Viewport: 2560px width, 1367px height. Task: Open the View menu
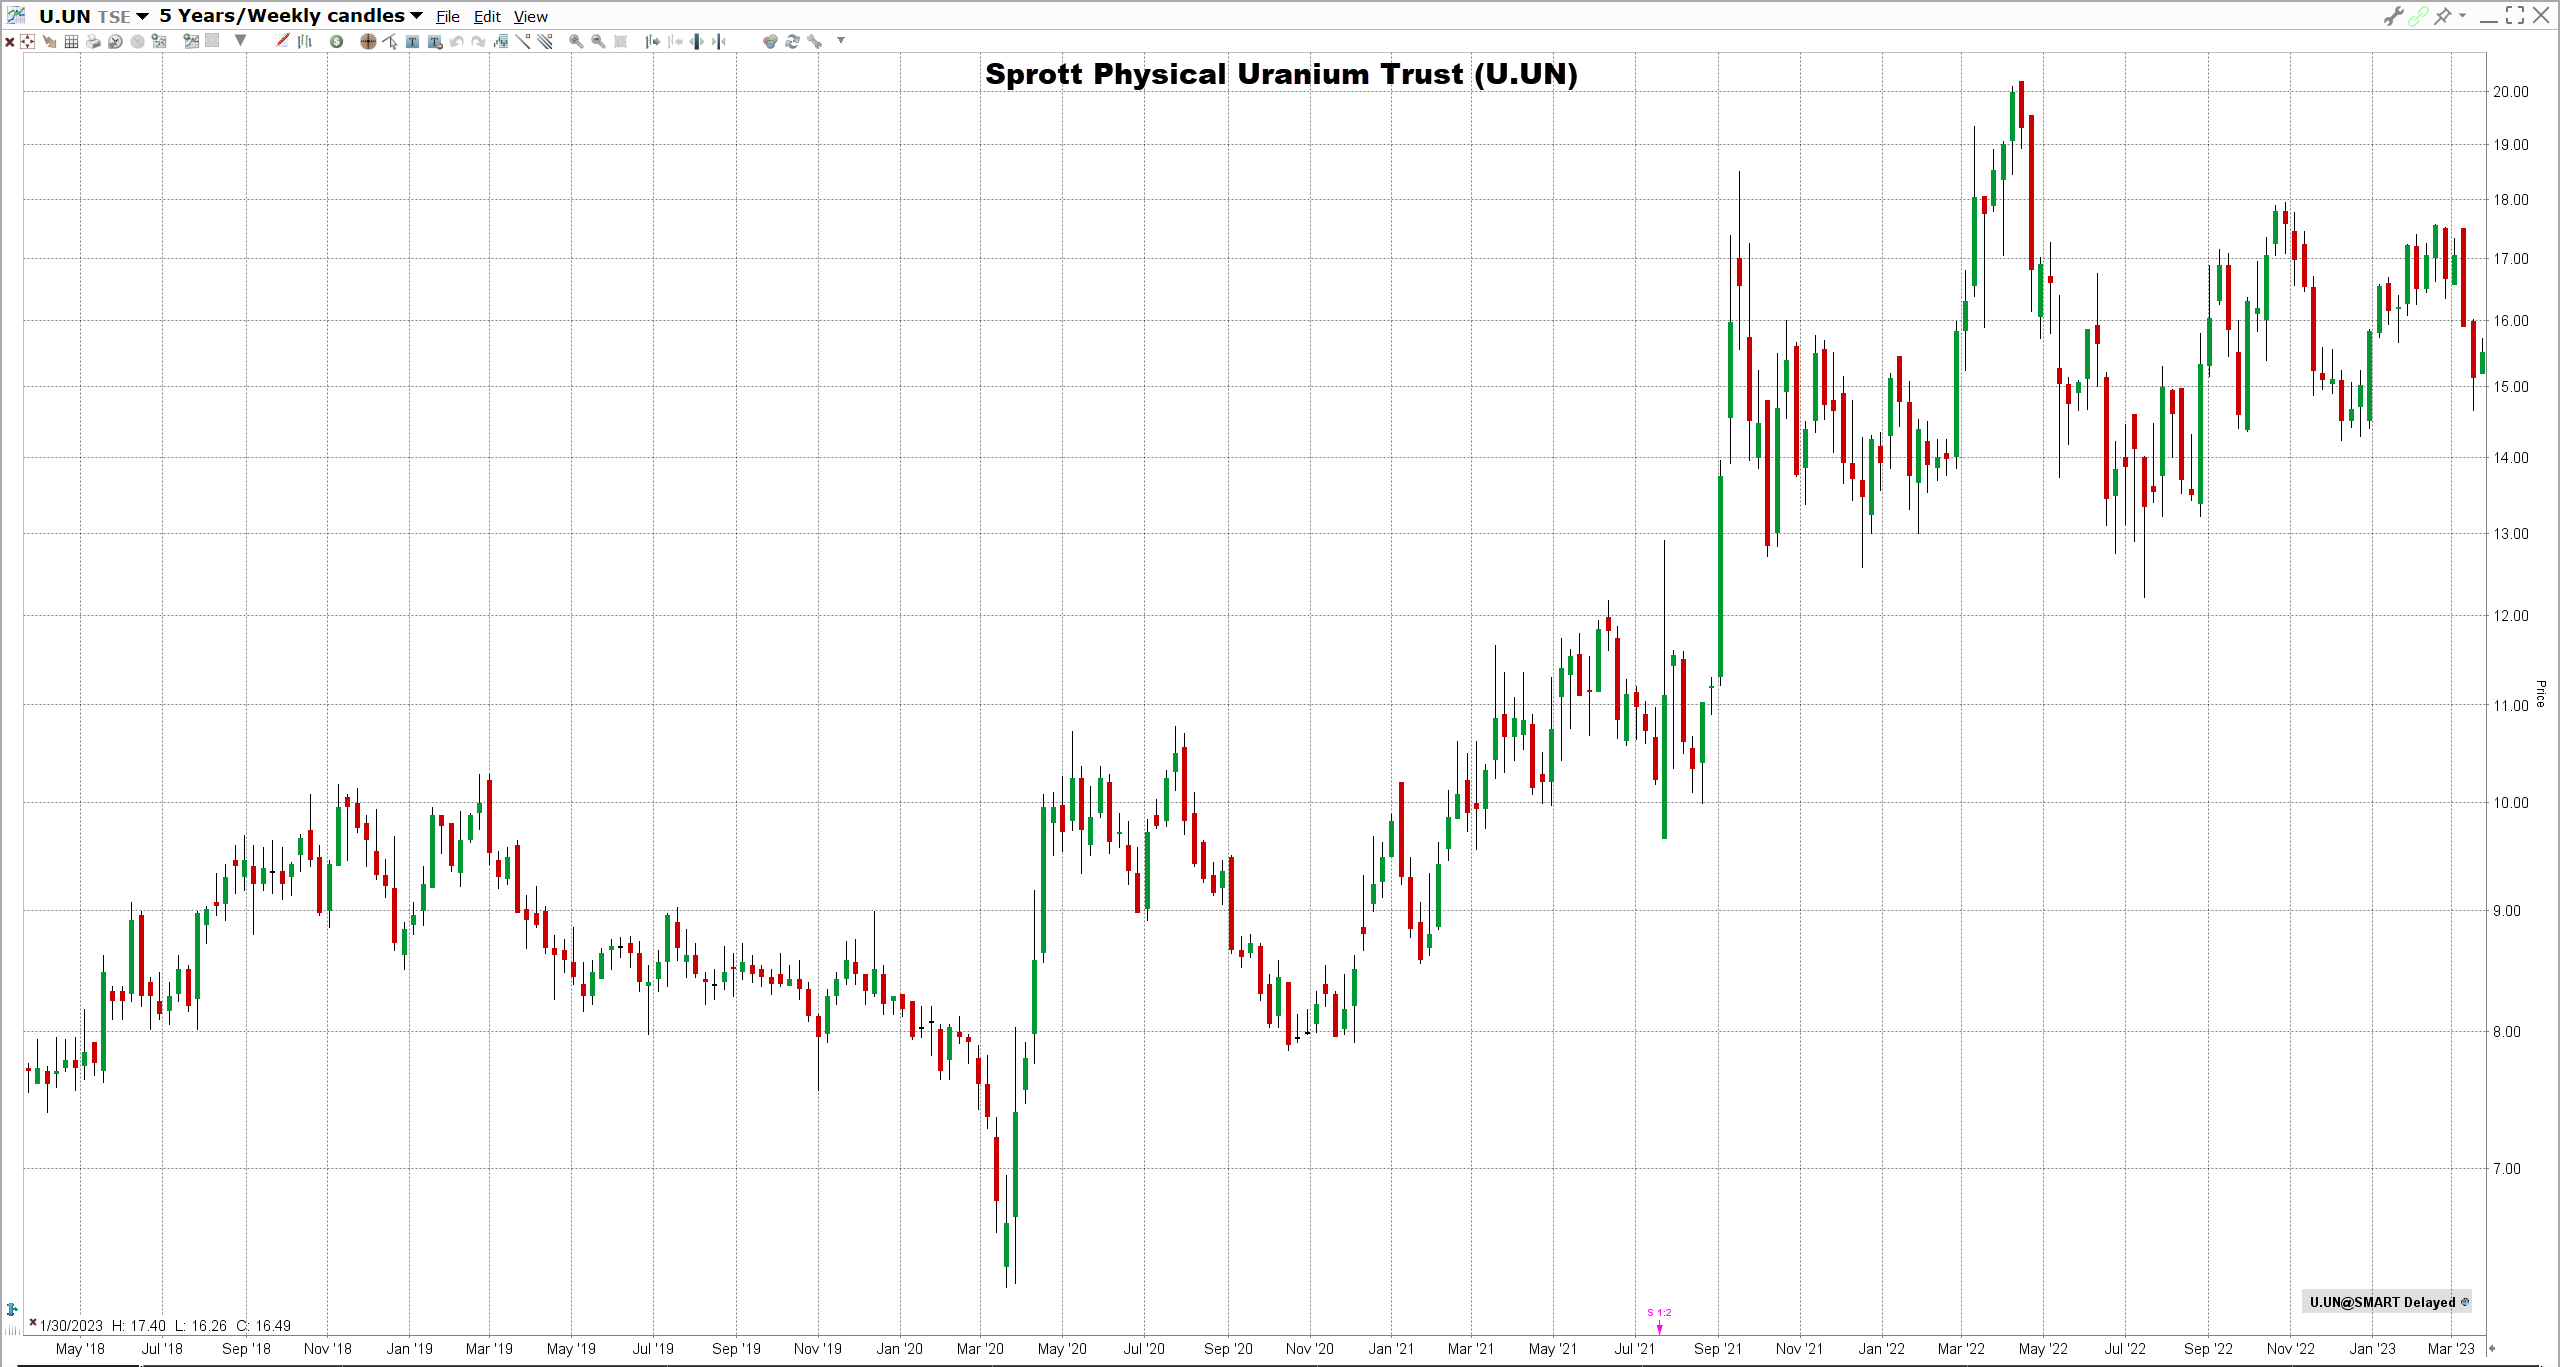click(531, 17)
